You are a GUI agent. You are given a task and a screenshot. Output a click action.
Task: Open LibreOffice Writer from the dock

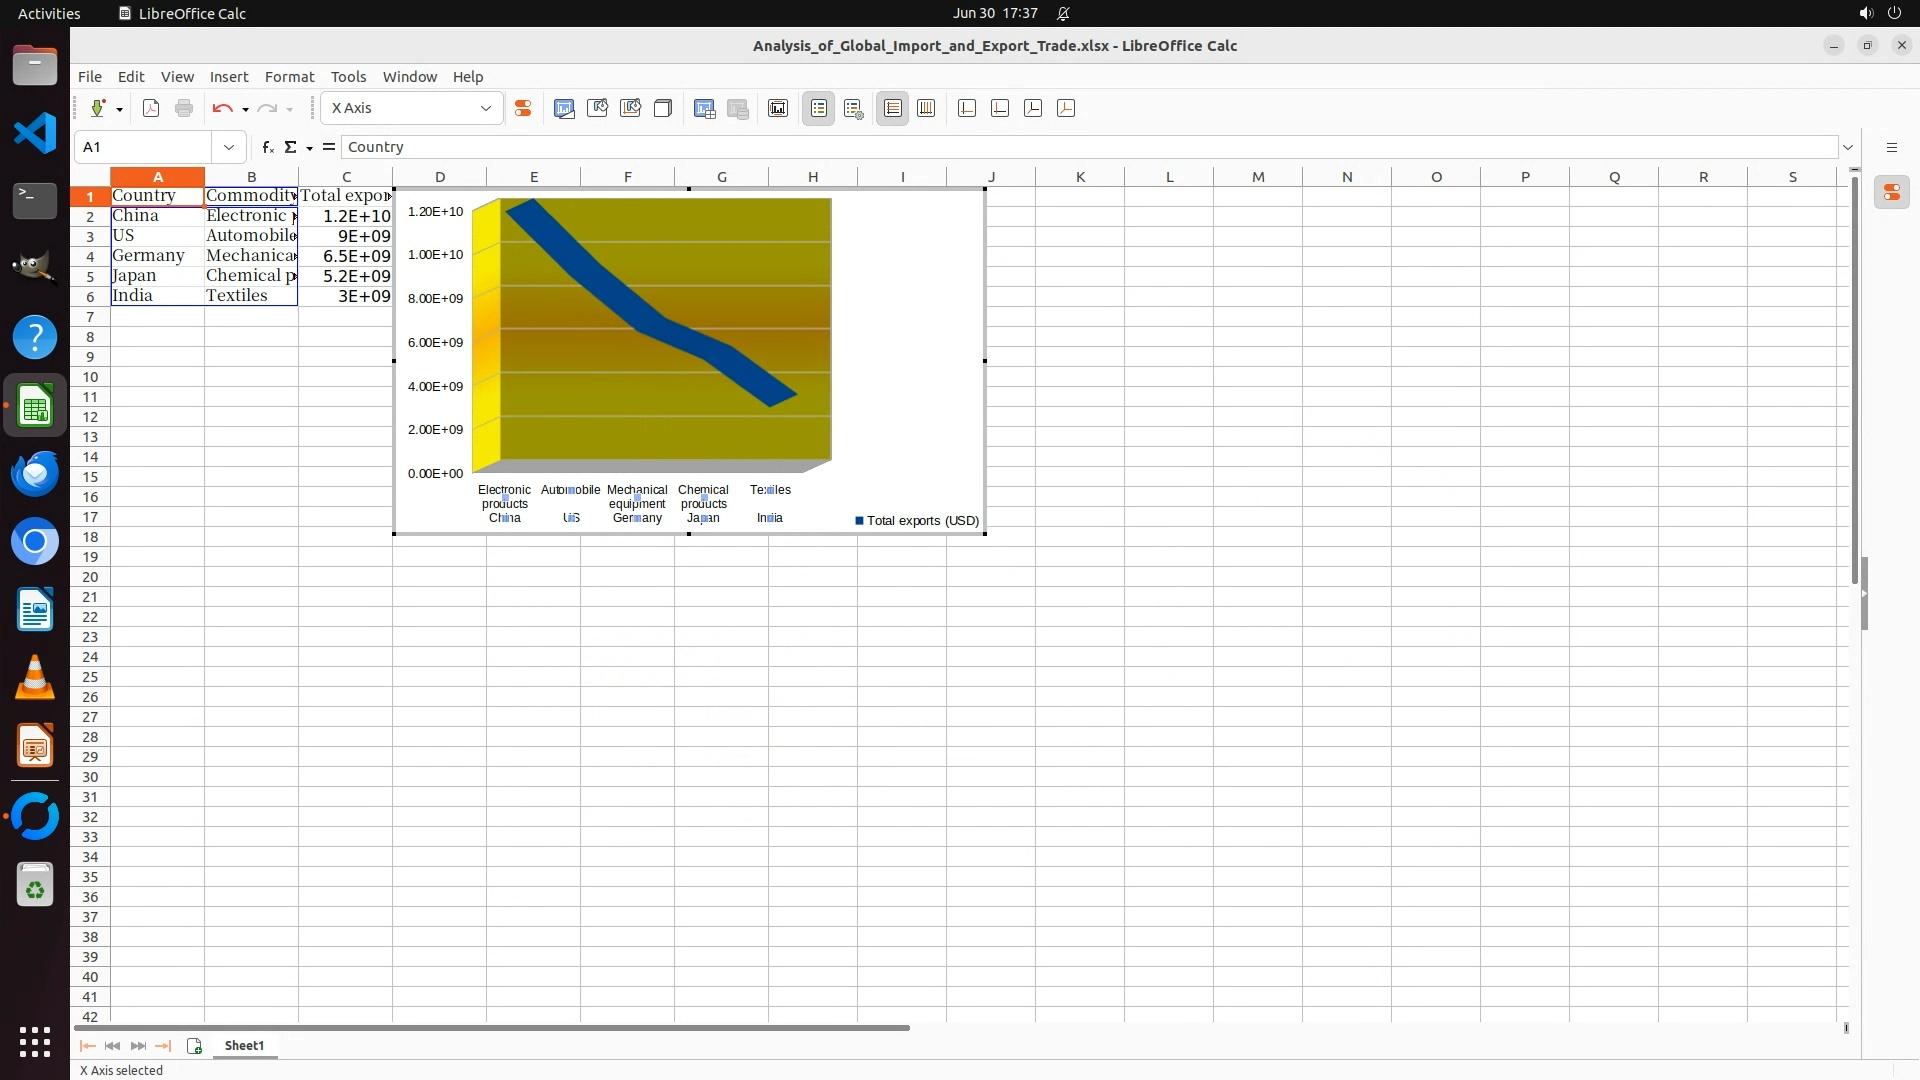click(x=35, y=610)
